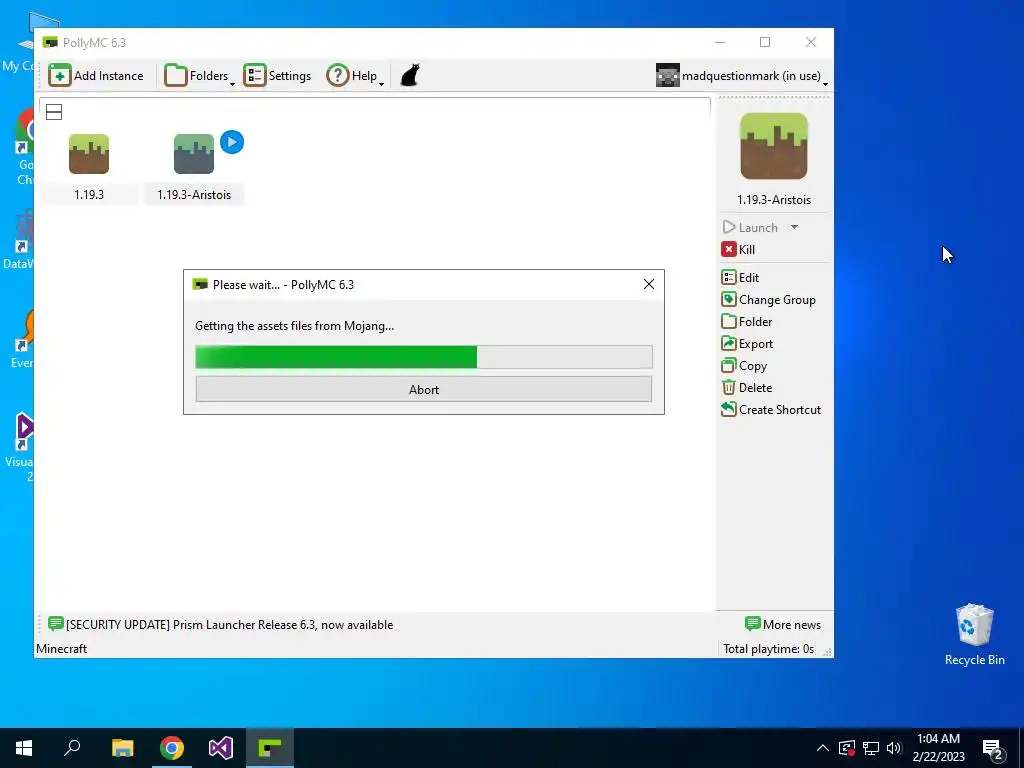Open the Windows Start menu
Screen dimensions: 1024x768
click(24, 748)
